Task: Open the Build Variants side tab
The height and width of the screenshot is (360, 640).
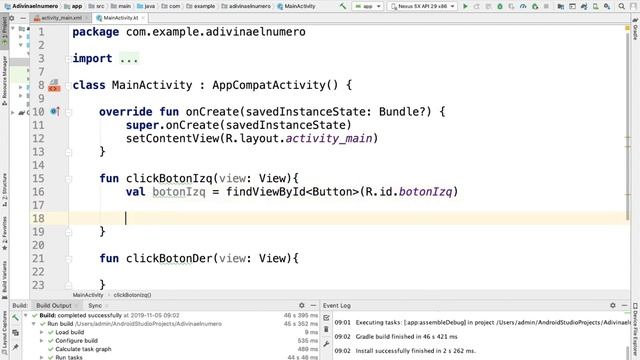Action: tap(4, 280)
